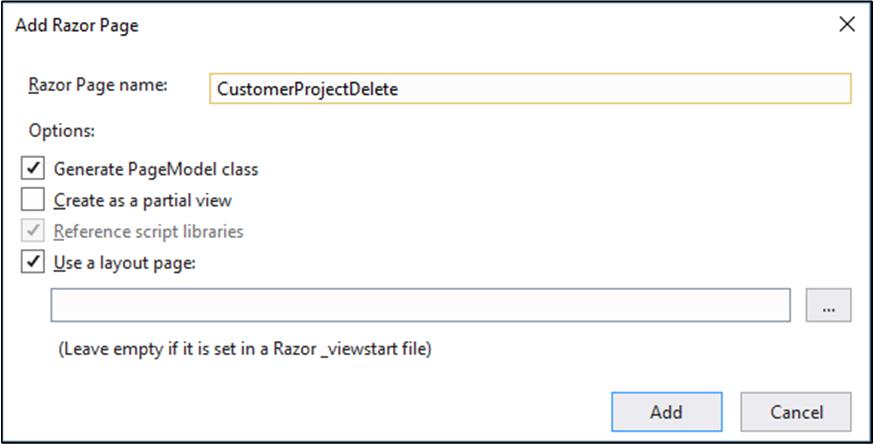Select the Generate PageModel class label text

click(x=156, y=169)
